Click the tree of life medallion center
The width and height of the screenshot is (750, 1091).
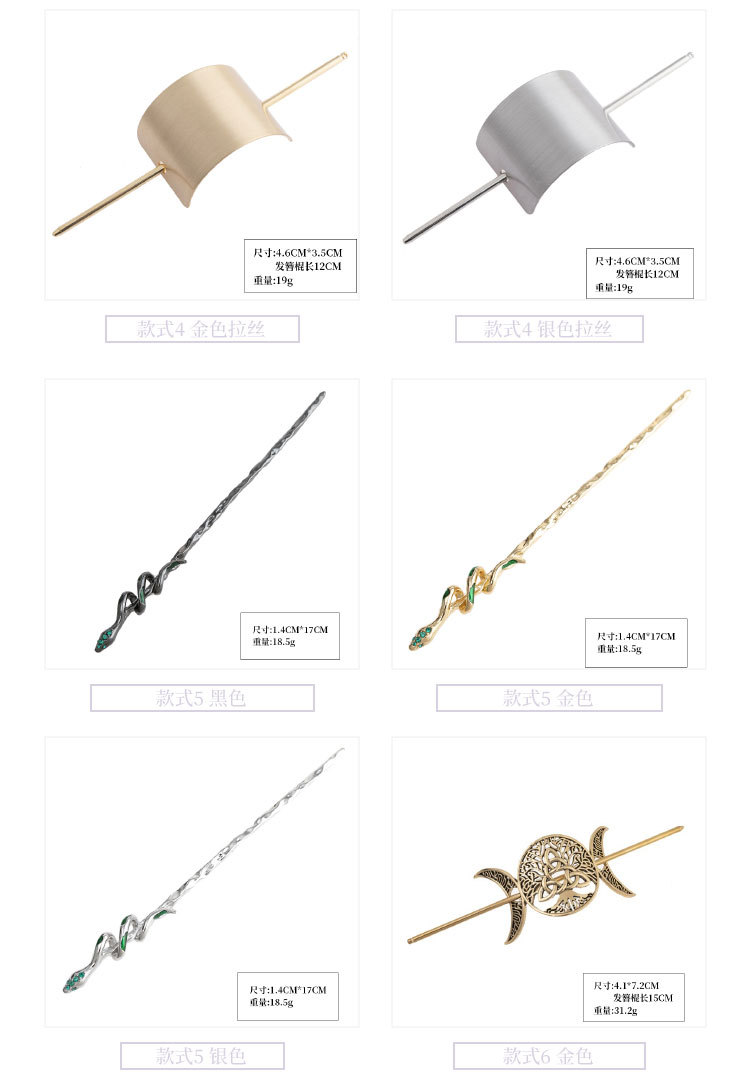click(x=557, y=873)
